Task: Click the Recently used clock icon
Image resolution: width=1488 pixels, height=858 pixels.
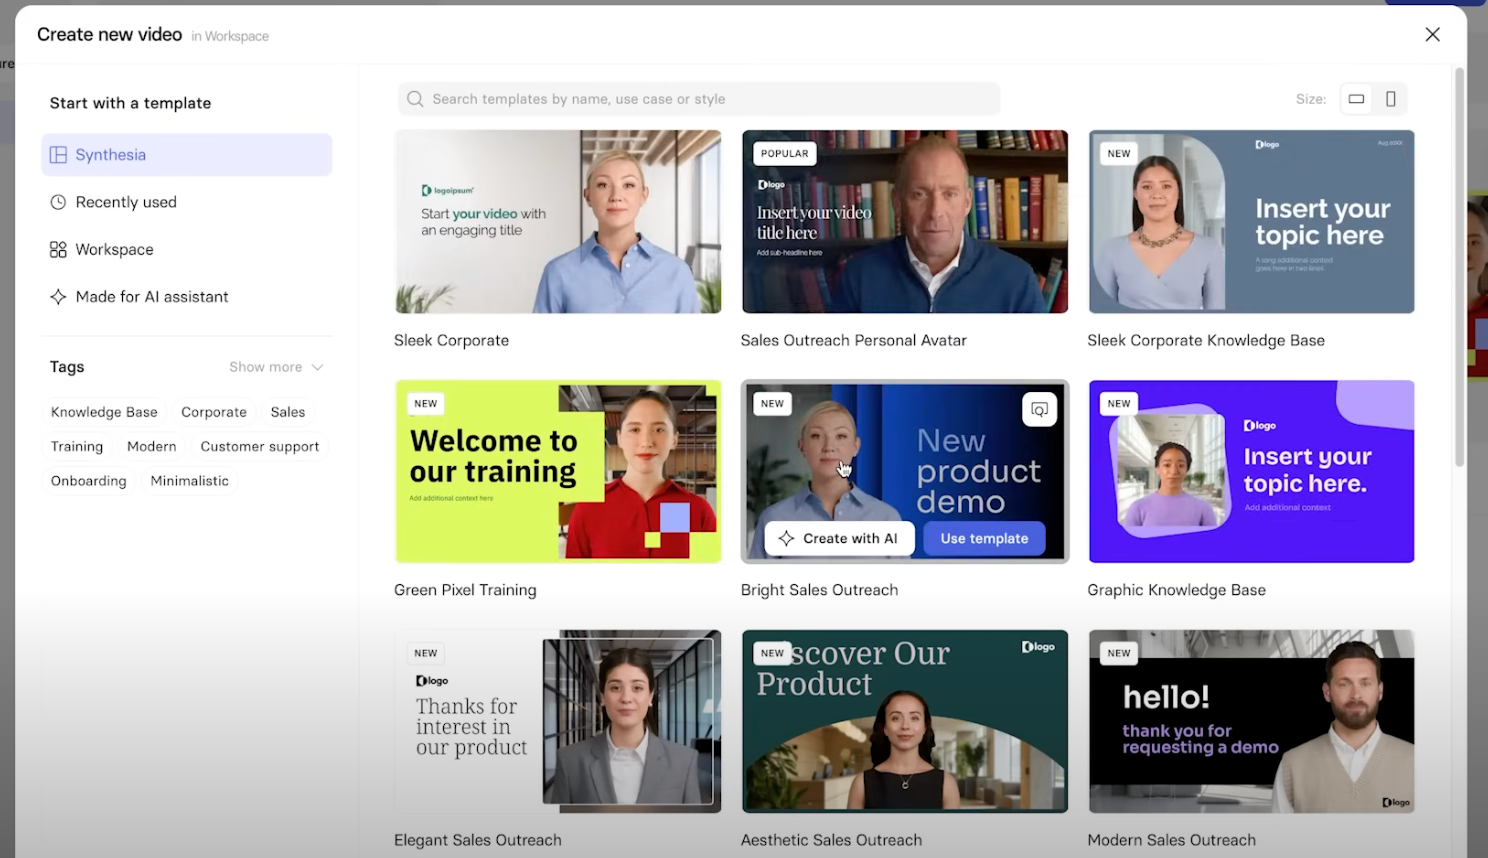Action: coord(58,202)
